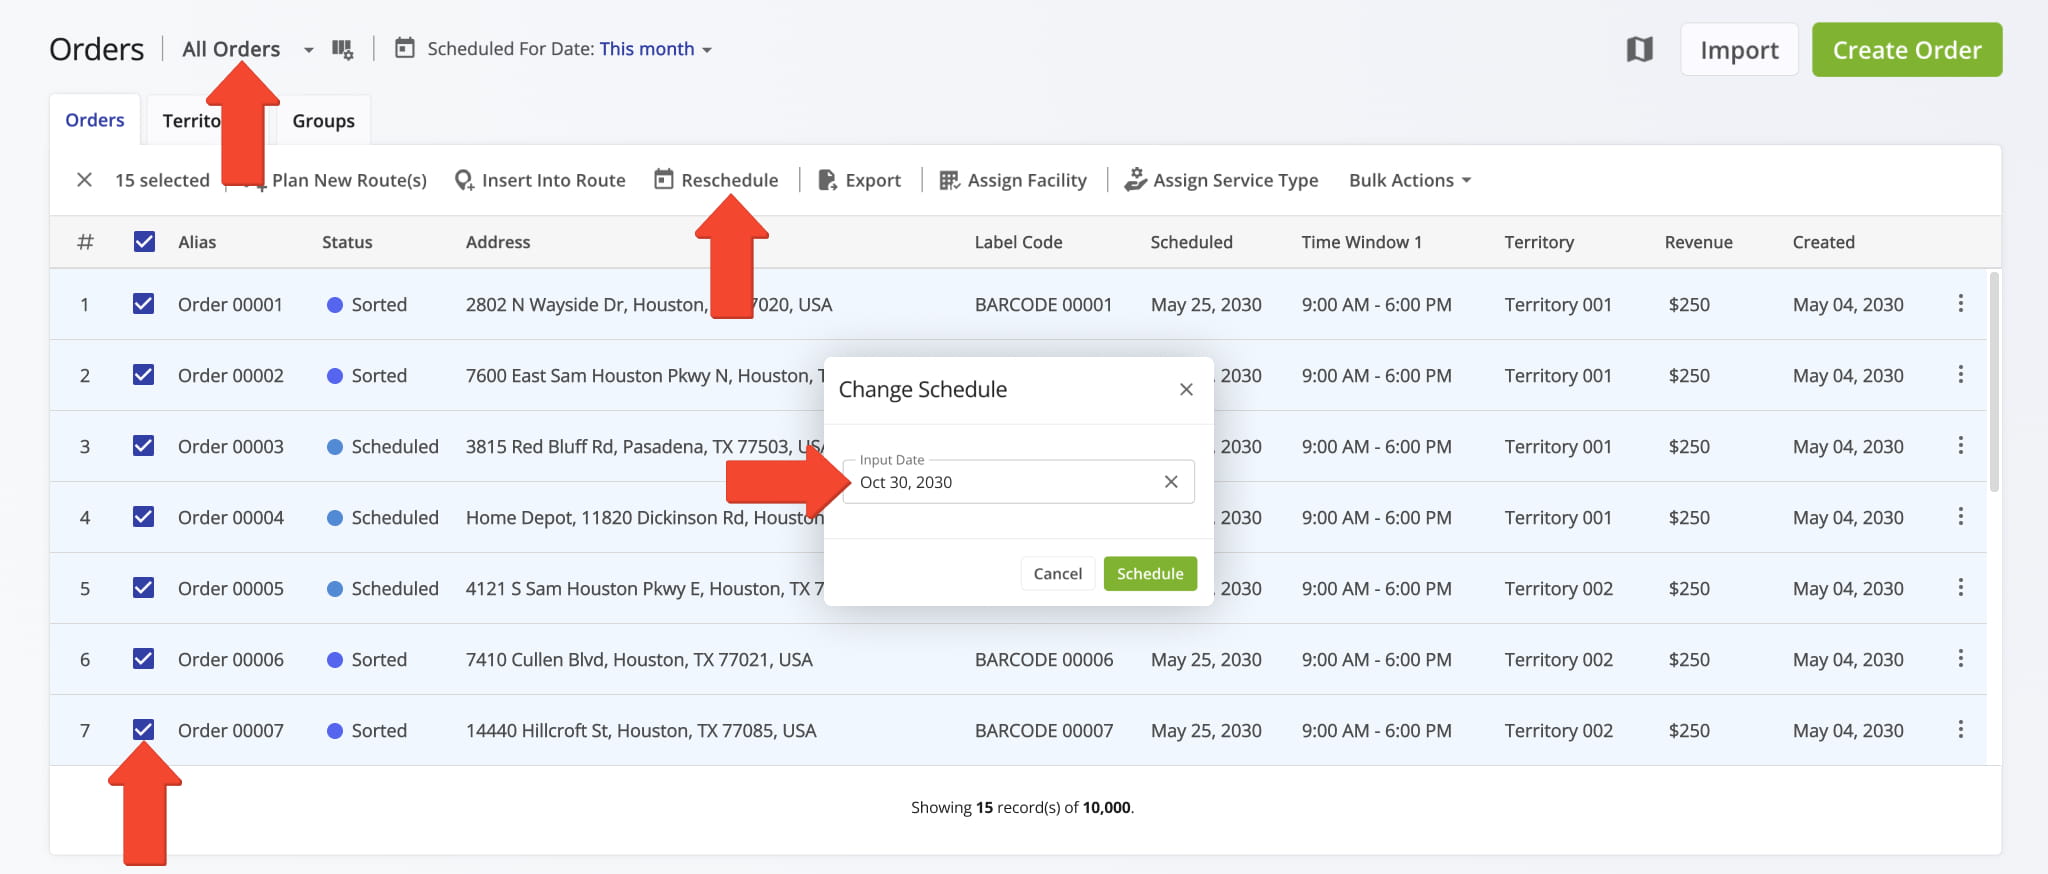2048x874 pixels.
Task: Switch to the Groups tab
Action: [323, 121]
